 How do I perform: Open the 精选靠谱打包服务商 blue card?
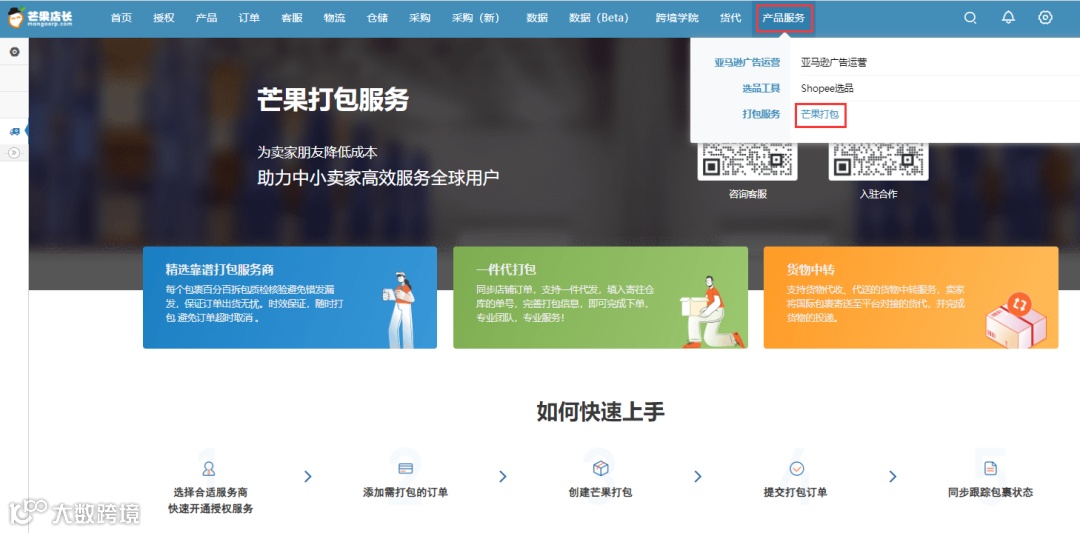(x=290, y=297)
